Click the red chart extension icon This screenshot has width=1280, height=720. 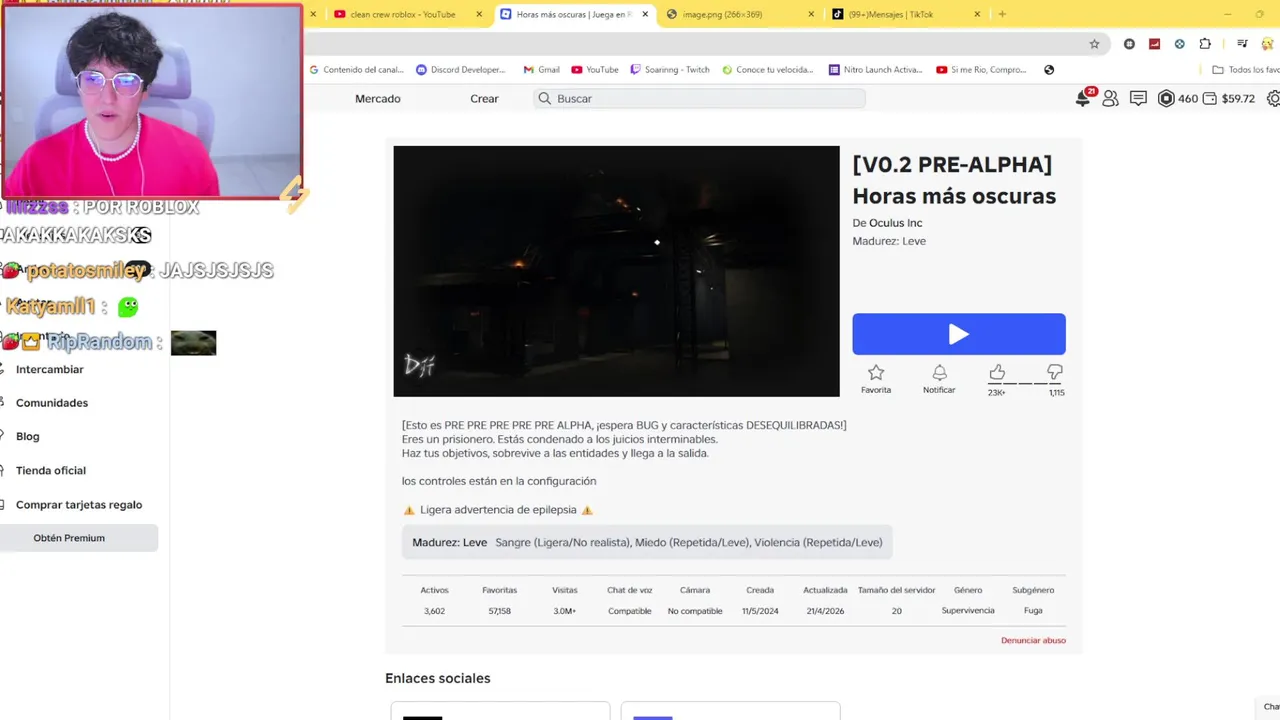coord(1155,44)
